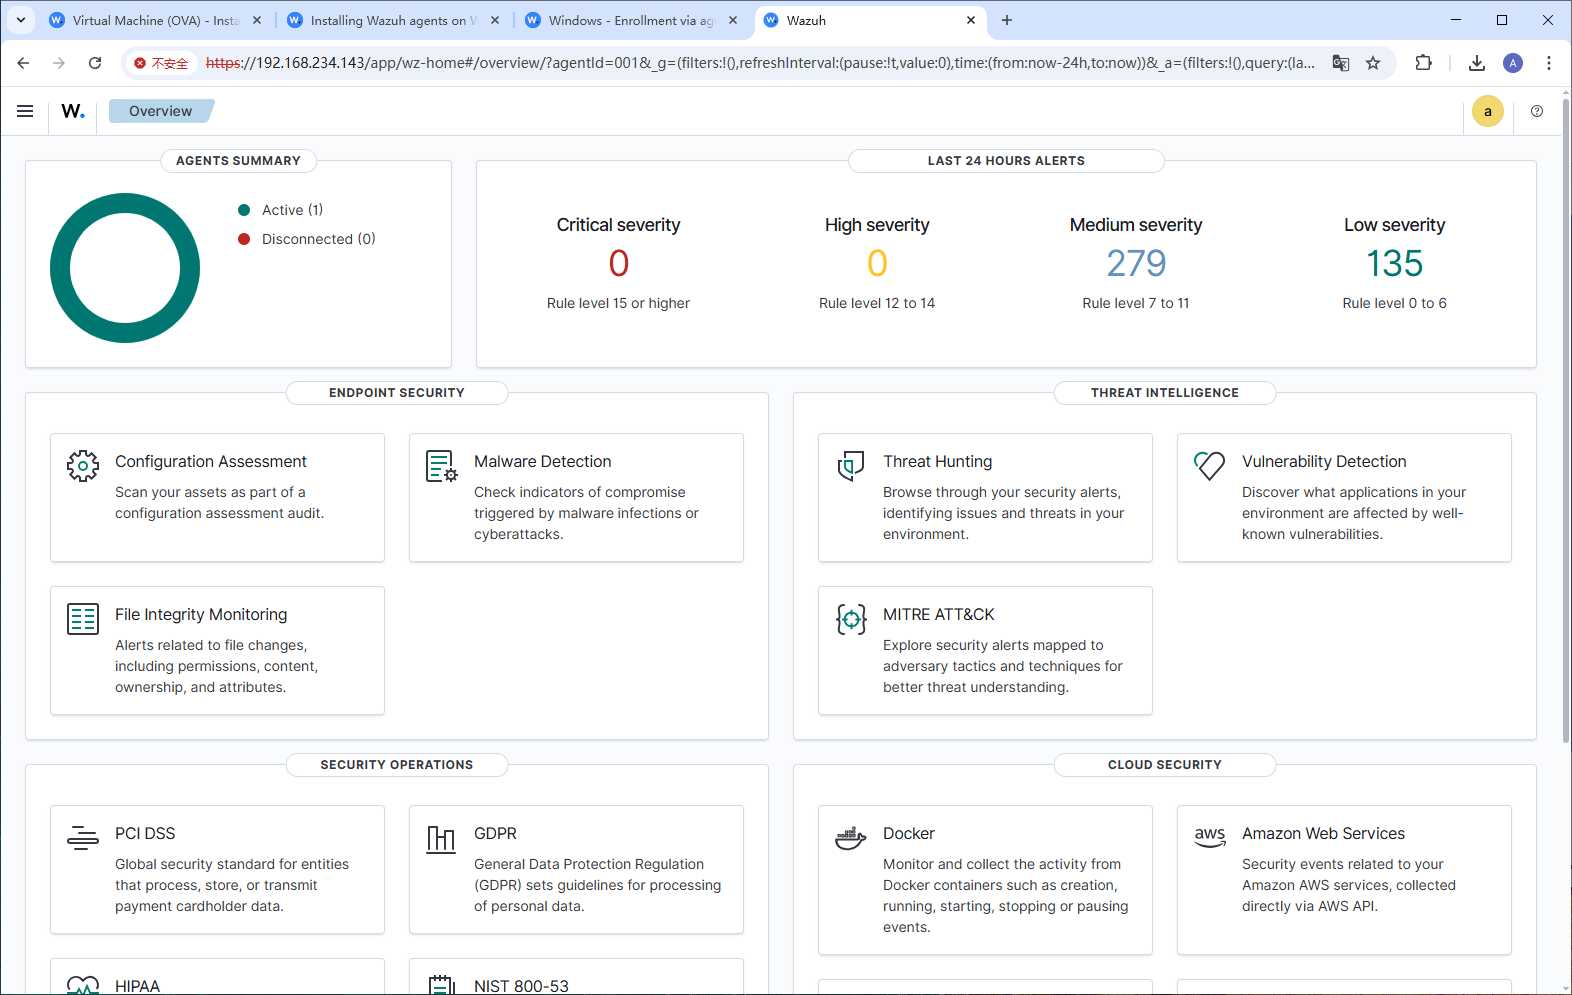Open the File Integrity Monitoring module
Viewport: 1572px width, 995px height.
pos(217,650)
